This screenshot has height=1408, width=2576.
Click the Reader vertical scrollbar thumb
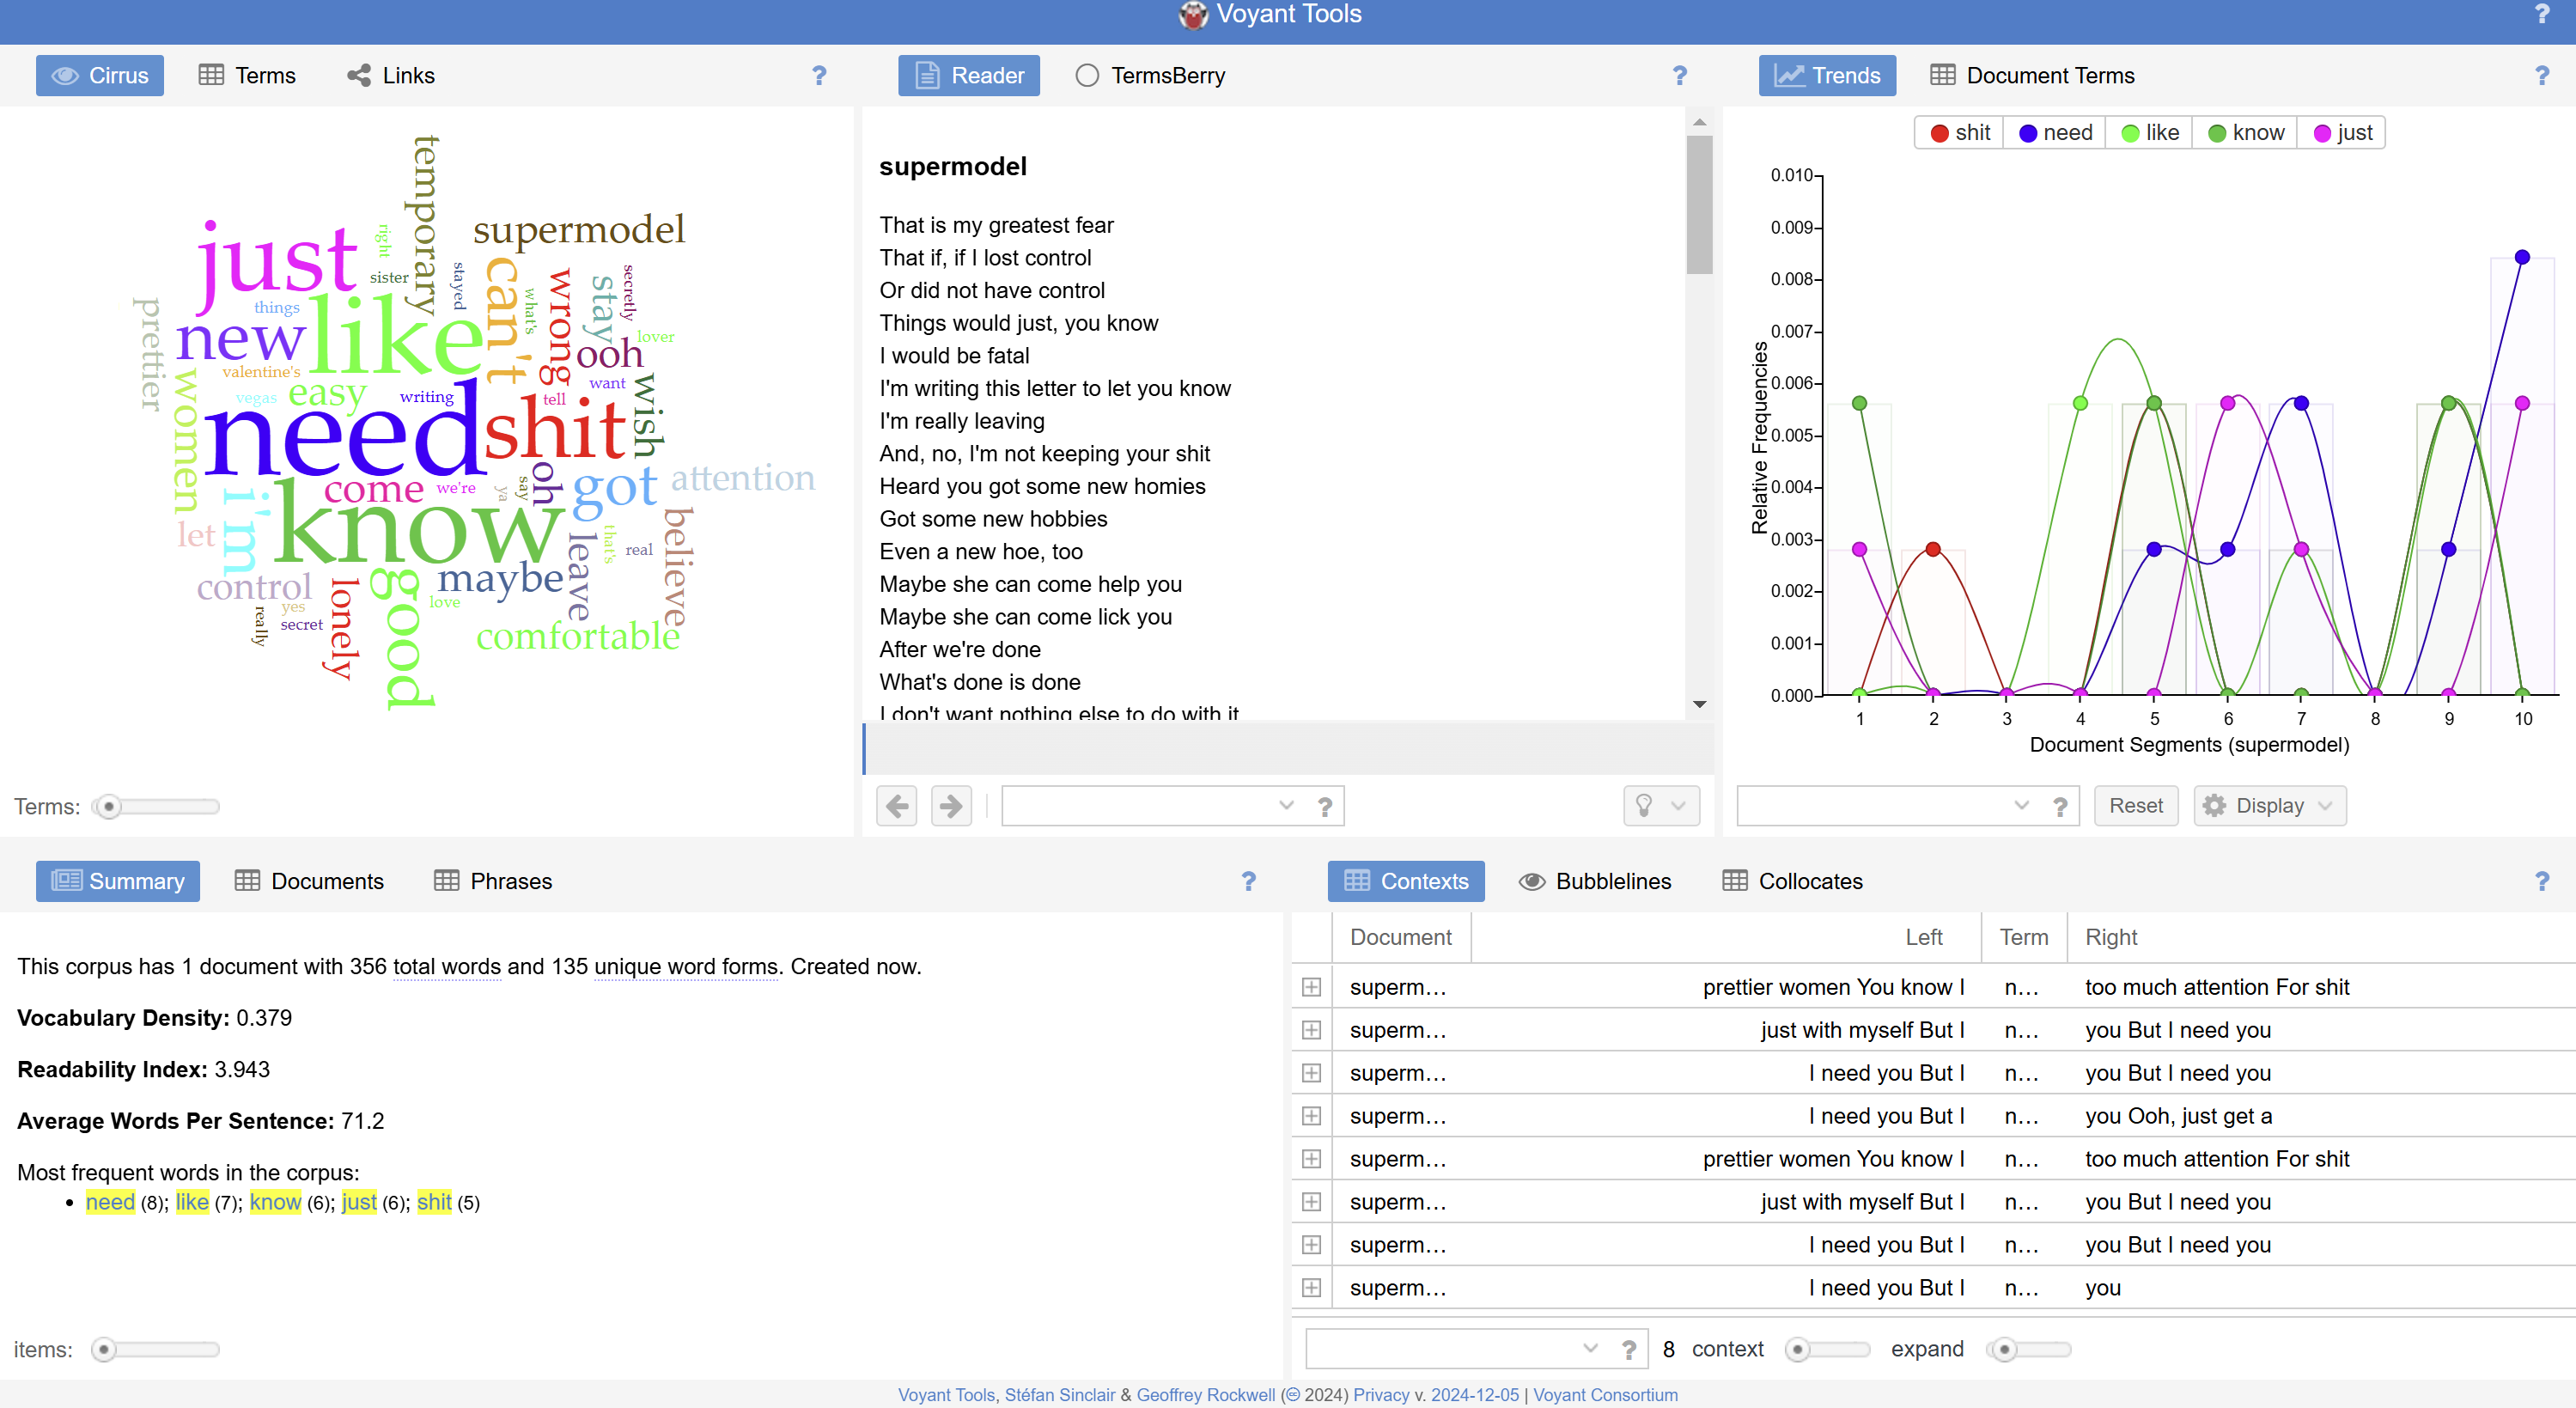[x=1699, y=205]
